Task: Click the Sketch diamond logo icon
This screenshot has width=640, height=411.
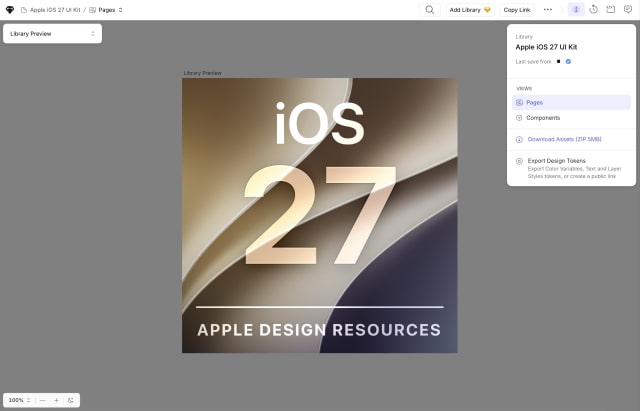Action: 10,10
